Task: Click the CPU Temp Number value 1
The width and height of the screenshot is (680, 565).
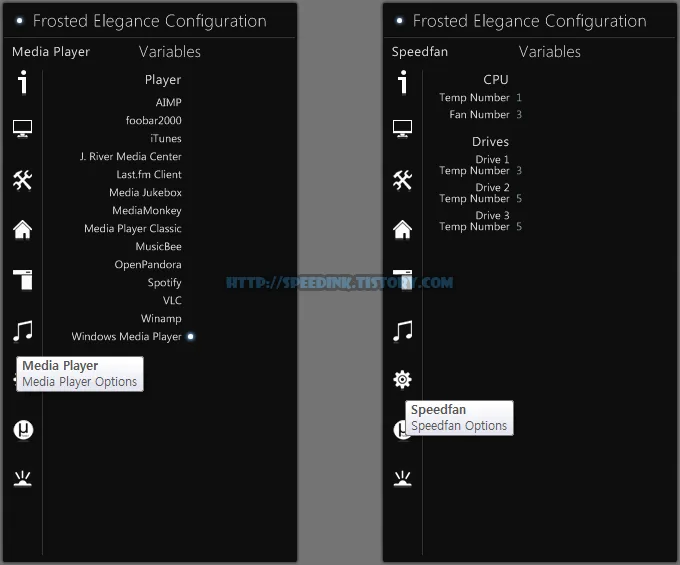Action: pos(519,98)
